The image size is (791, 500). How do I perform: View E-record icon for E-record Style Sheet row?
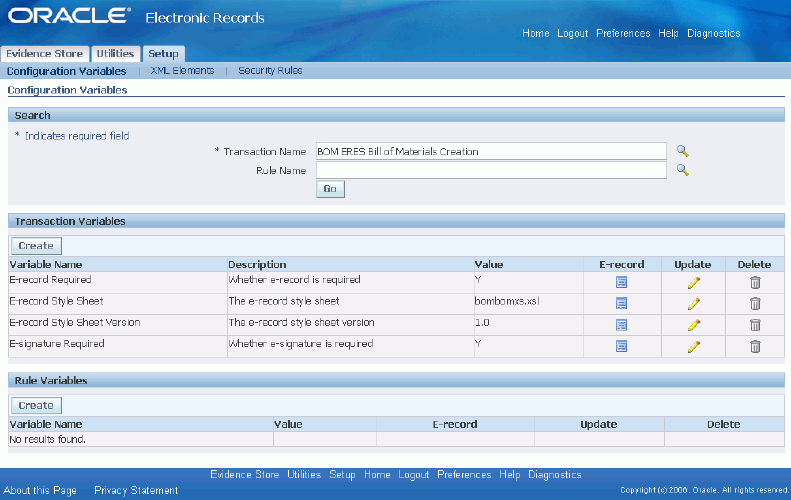[622, 303]
